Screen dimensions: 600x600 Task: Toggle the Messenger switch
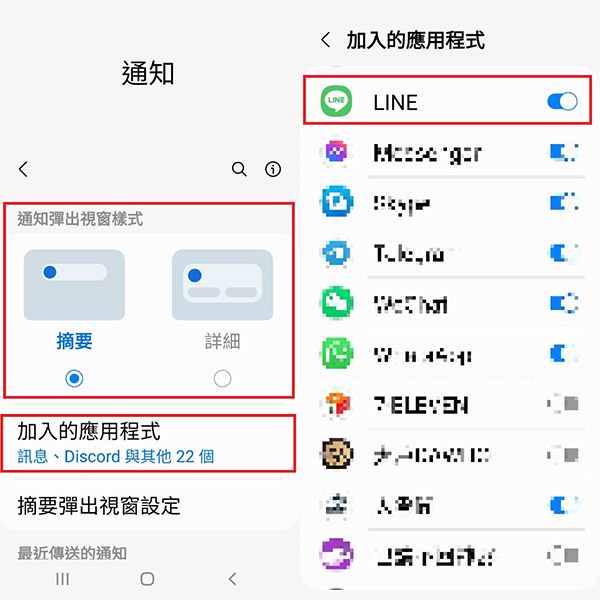564,152
